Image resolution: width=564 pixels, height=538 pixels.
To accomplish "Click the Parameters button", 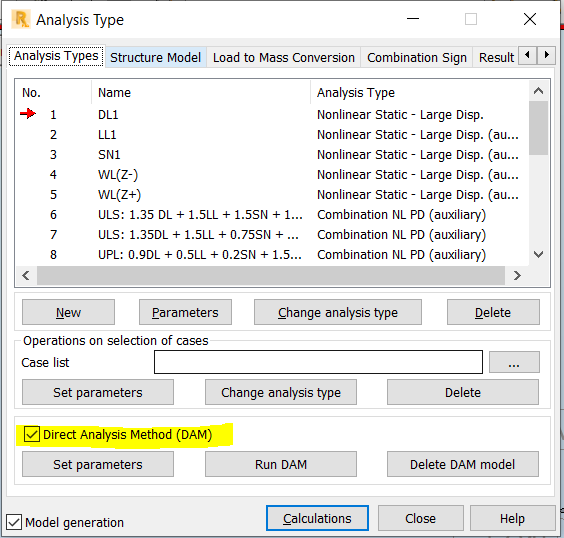I will [185, 312].
